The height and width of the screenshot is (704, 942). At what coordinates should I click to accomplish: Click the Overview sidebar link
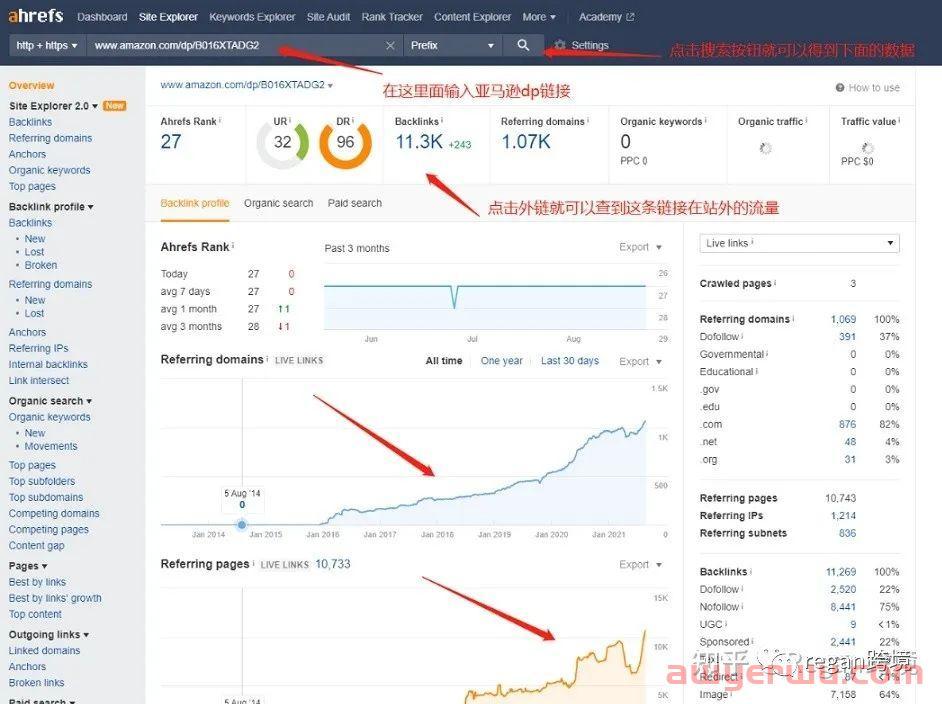31,85
